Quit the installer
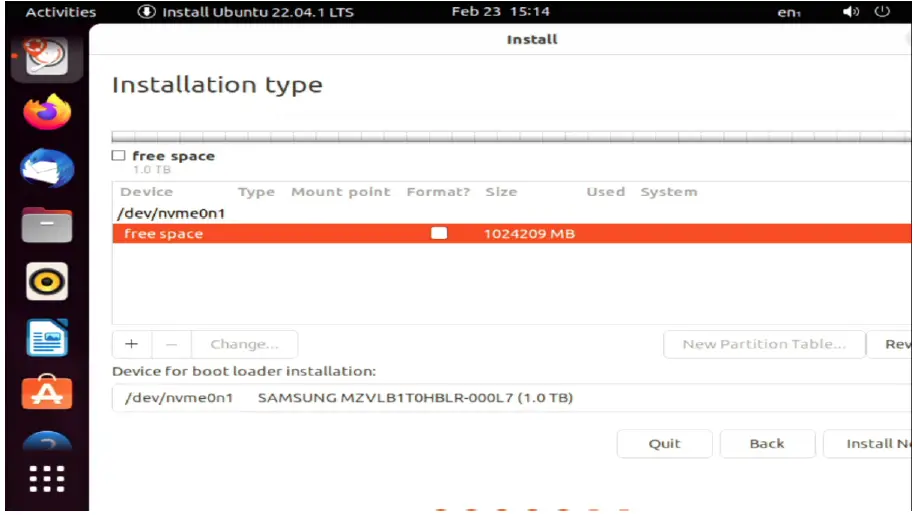922x515 pixels. click(x=664, y=444)
